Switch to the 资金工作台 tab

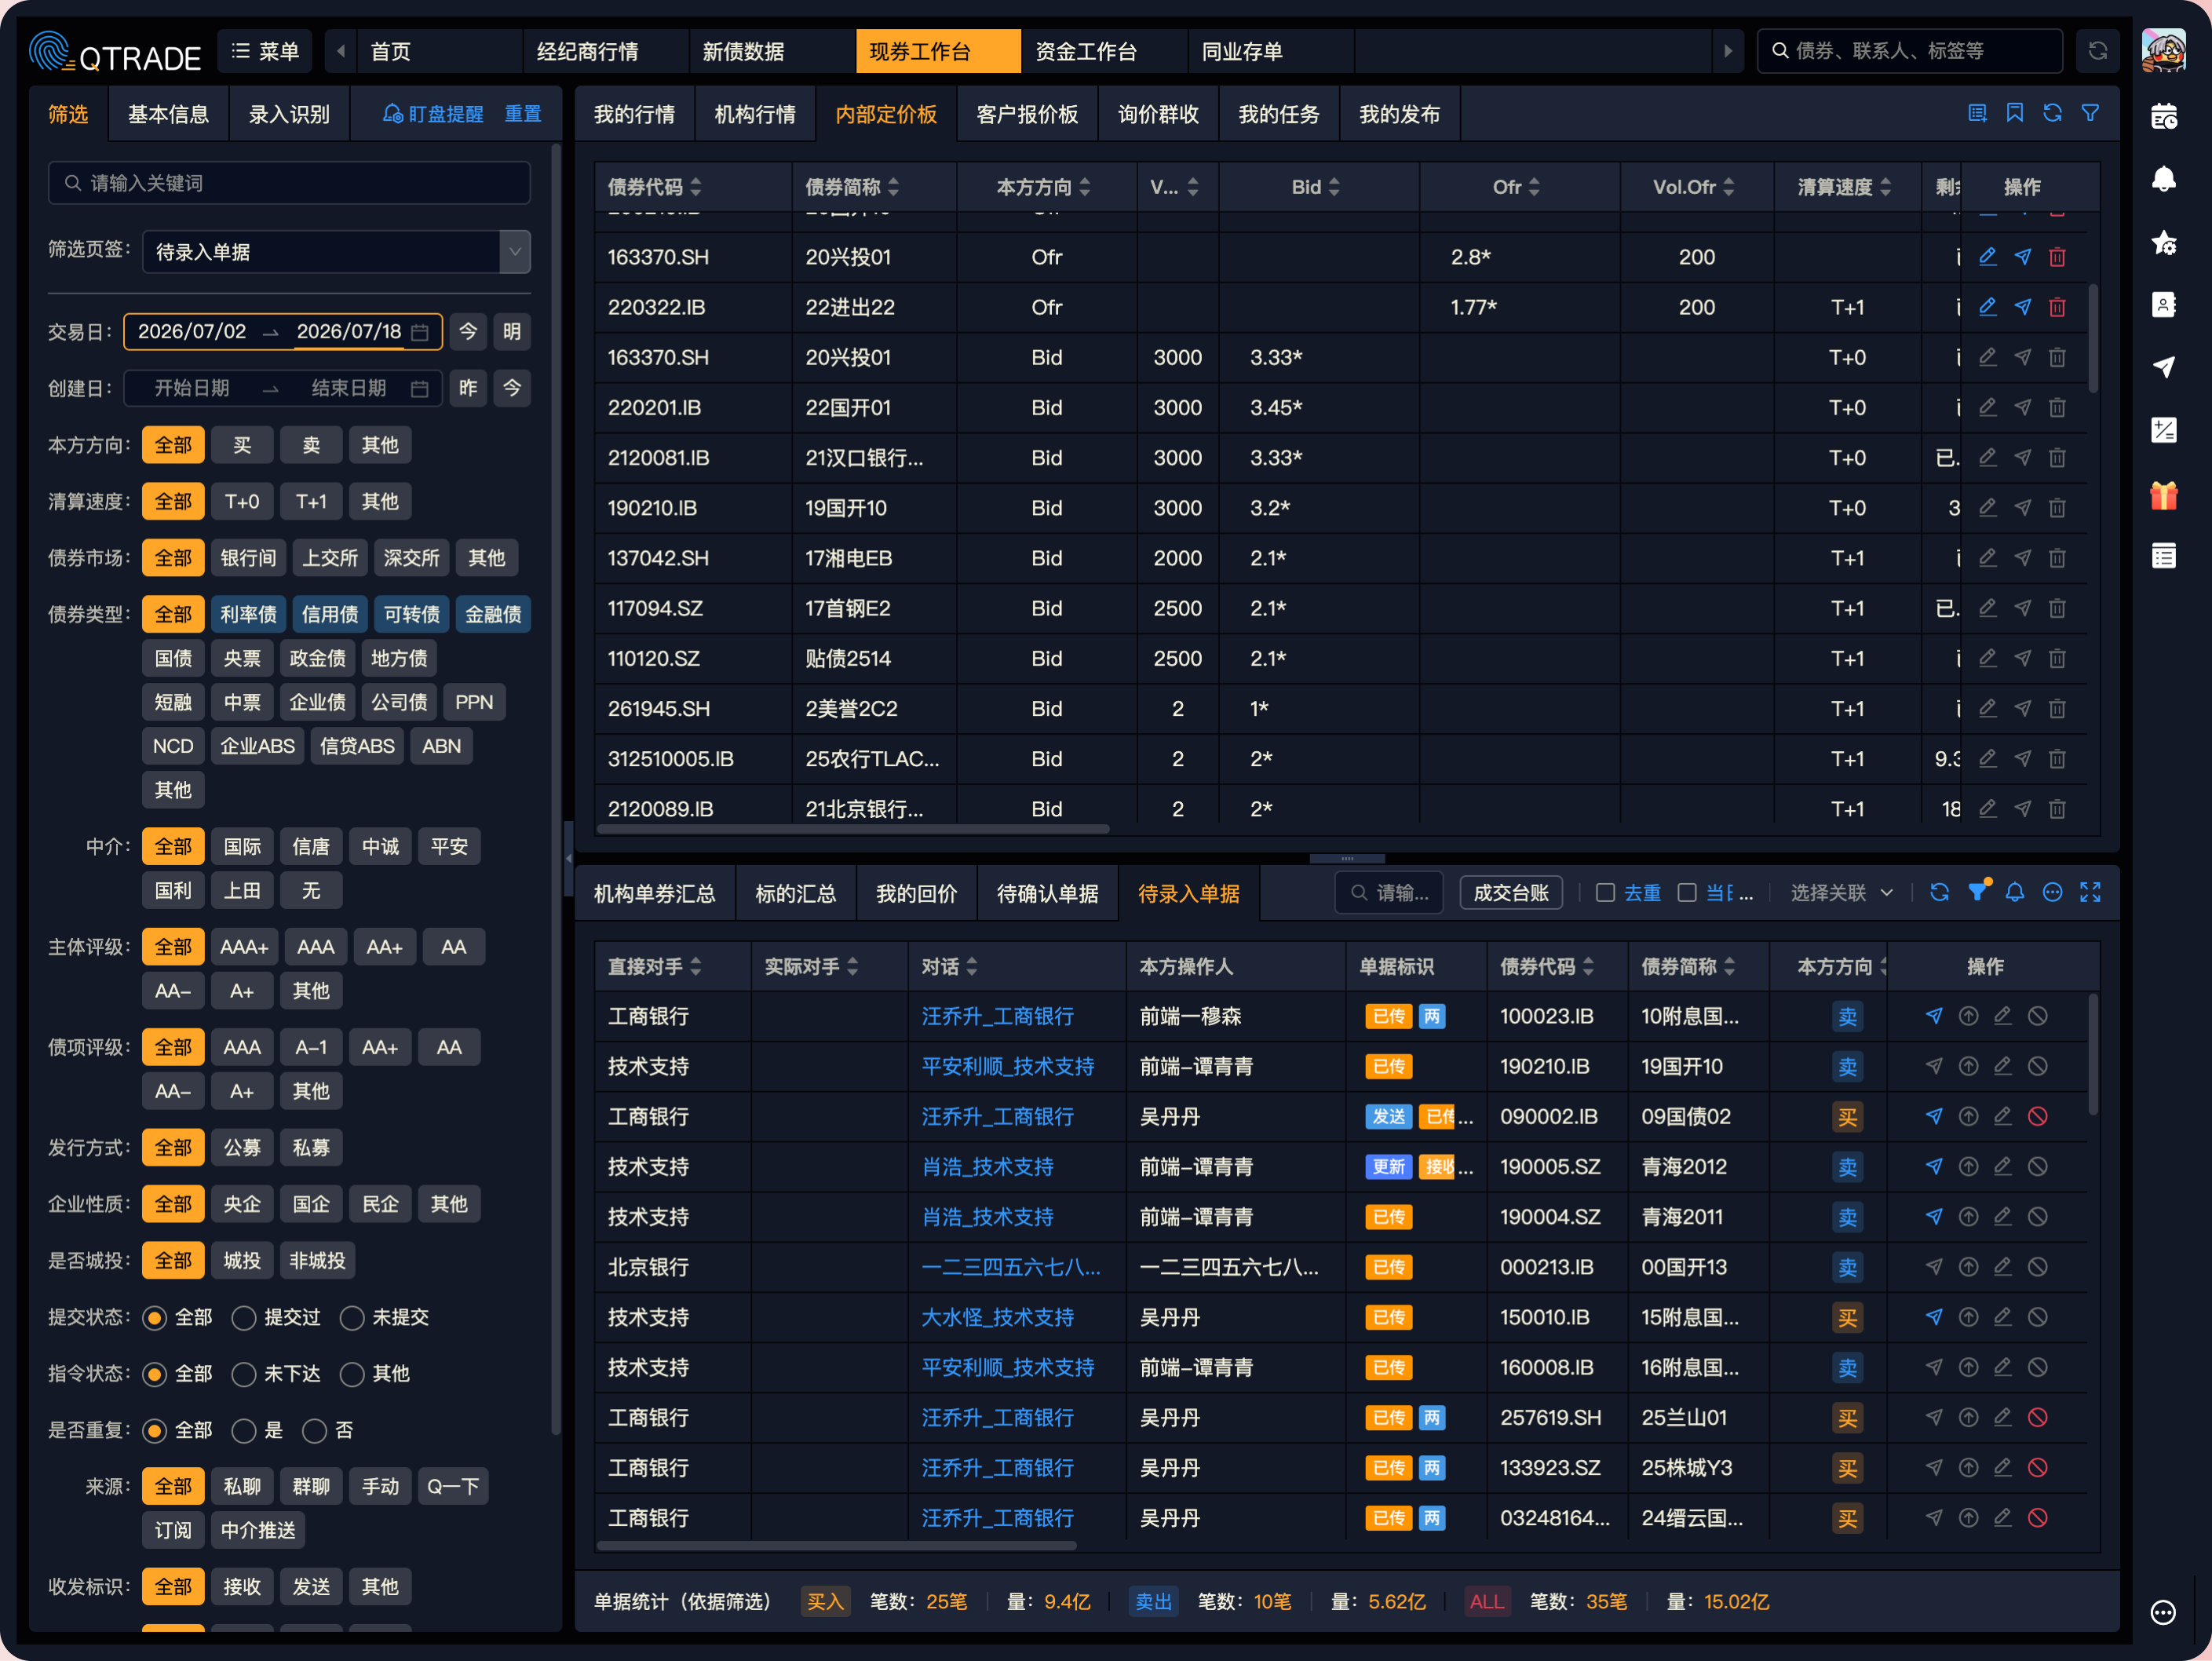tap(1086, 51)
